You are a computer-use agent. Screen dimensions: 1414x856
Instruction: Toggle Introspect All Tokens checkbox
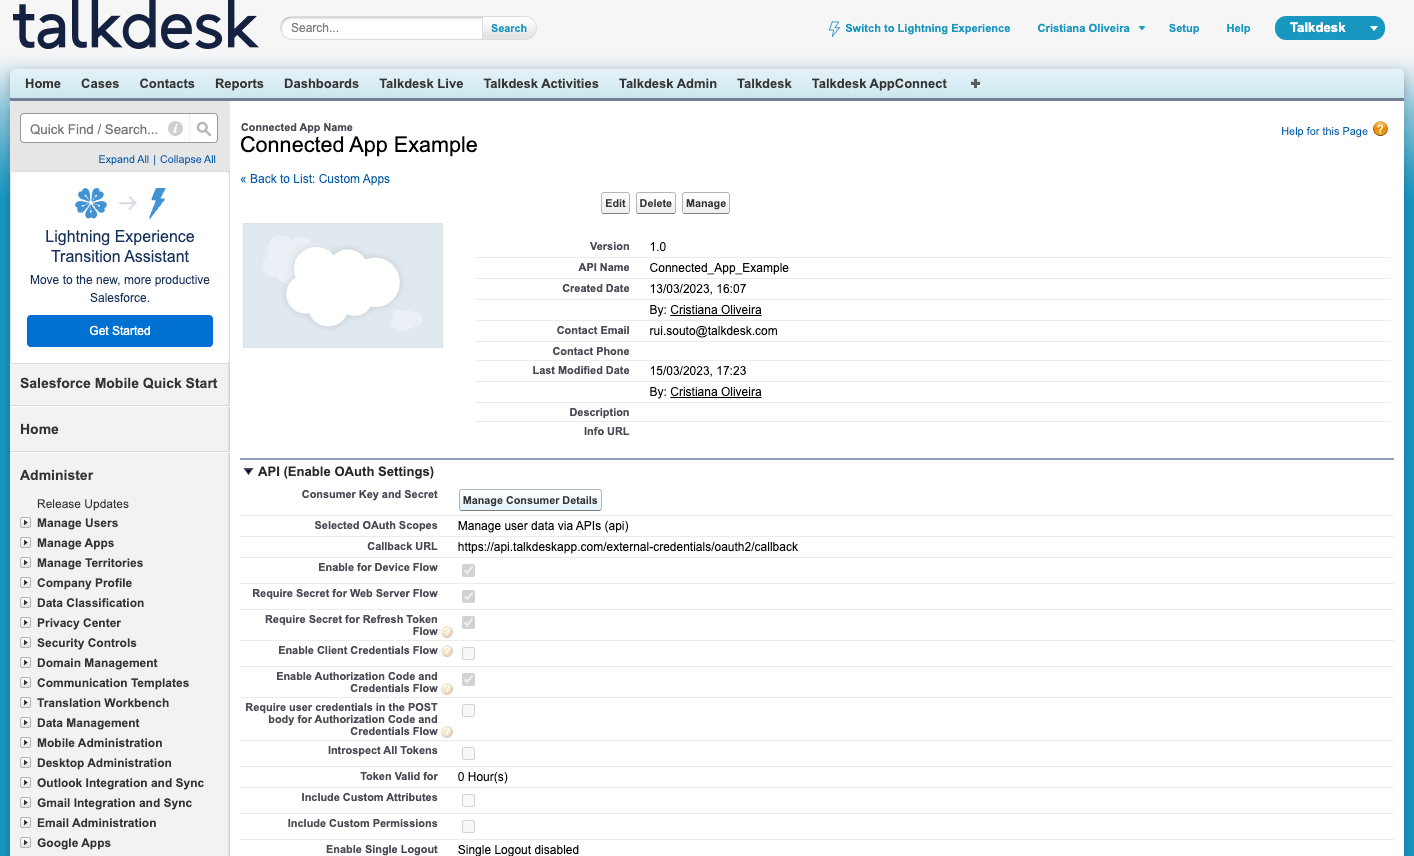(x=468, y=753)
